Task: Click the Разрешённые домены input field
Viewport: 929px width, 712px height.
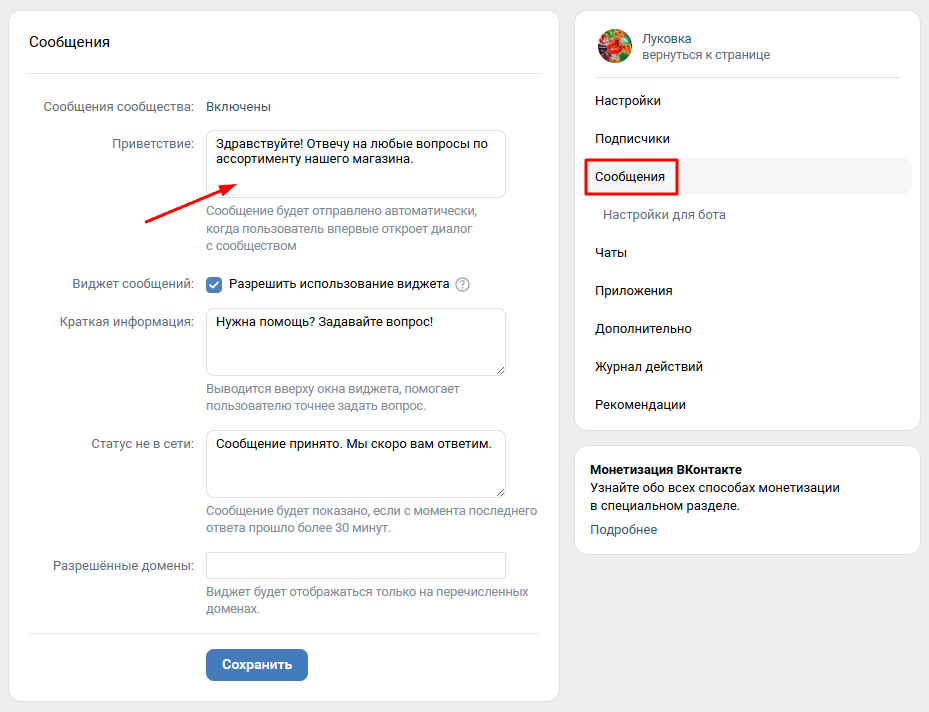Action: 356,565
